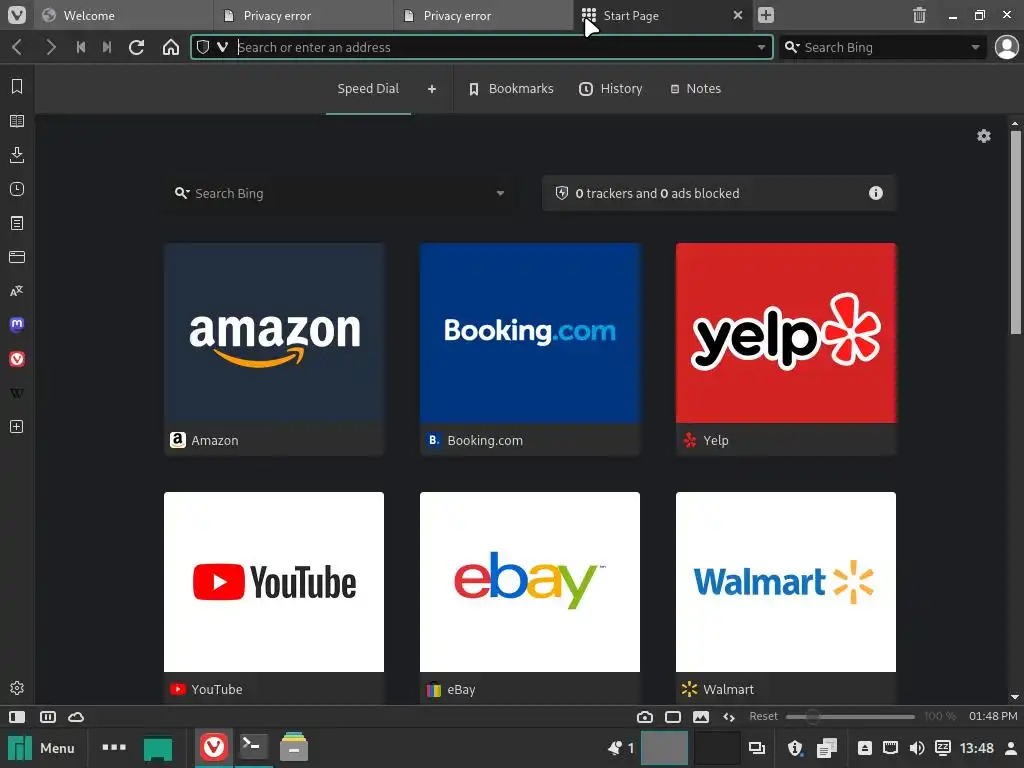
Task: Open page actions code icon
Action: coord(729,716)
